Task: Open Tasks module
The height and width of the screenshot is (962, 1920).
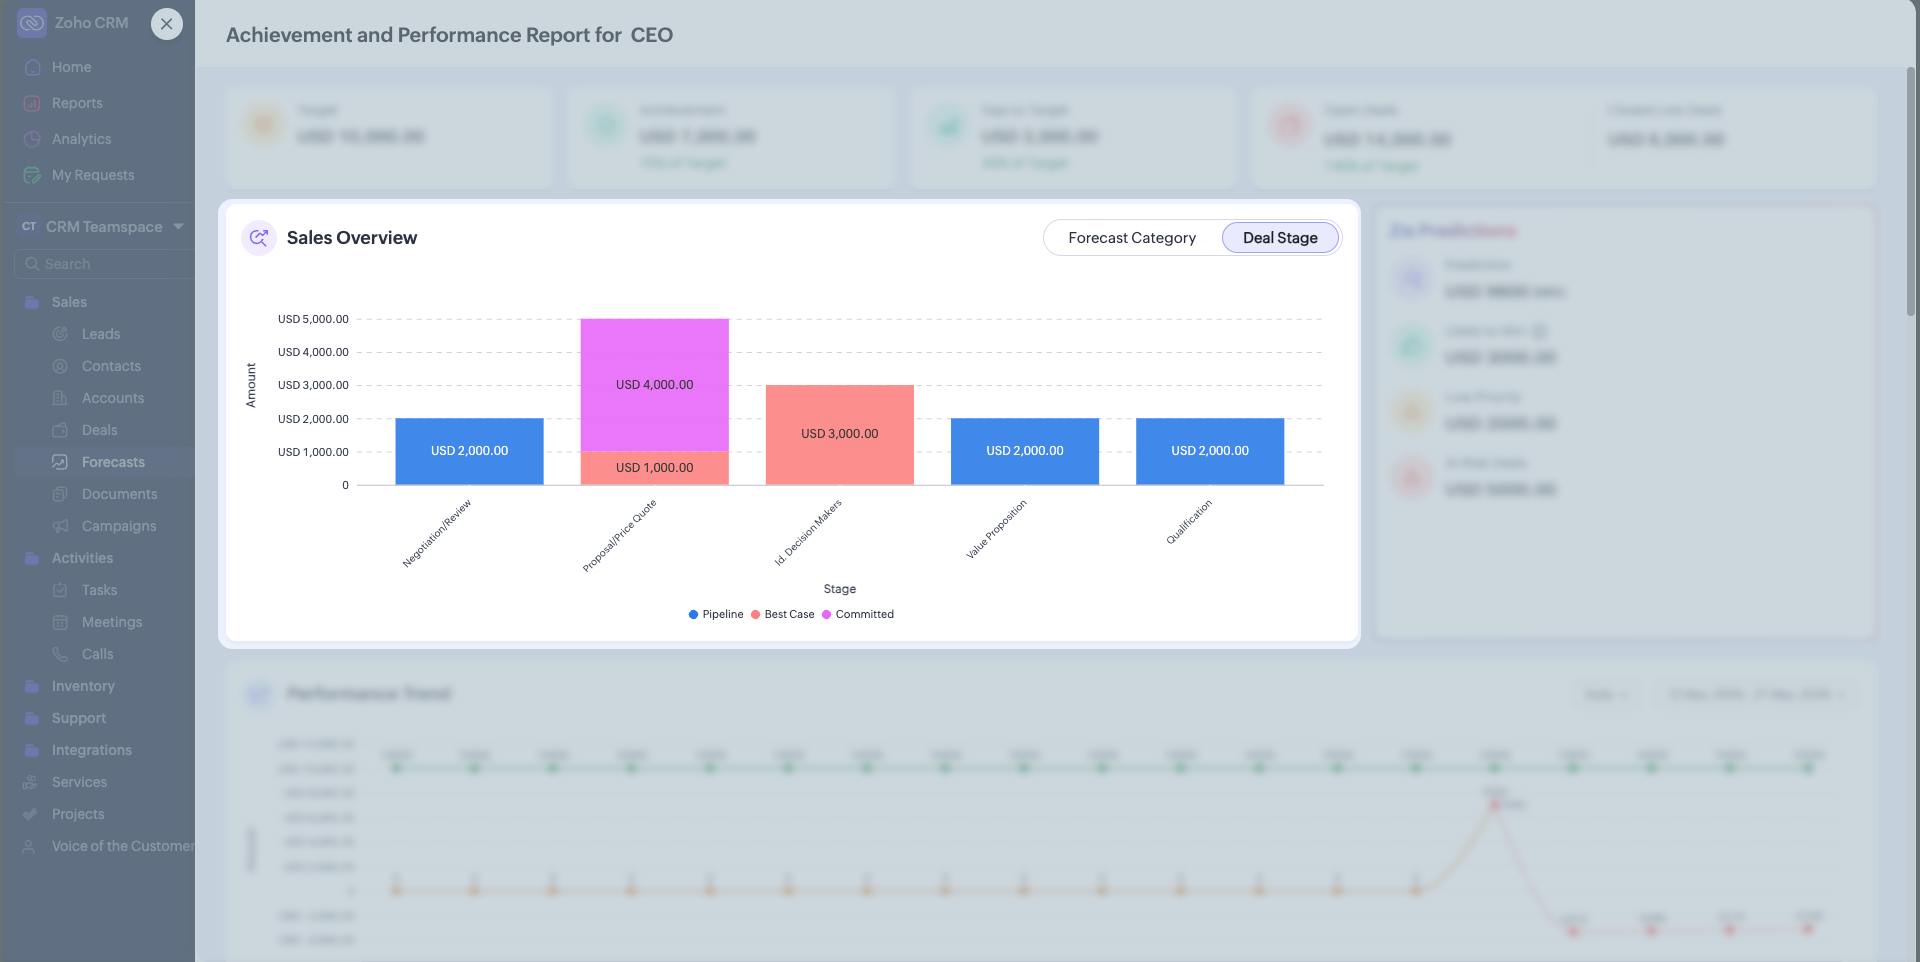Action: point(99,590)
